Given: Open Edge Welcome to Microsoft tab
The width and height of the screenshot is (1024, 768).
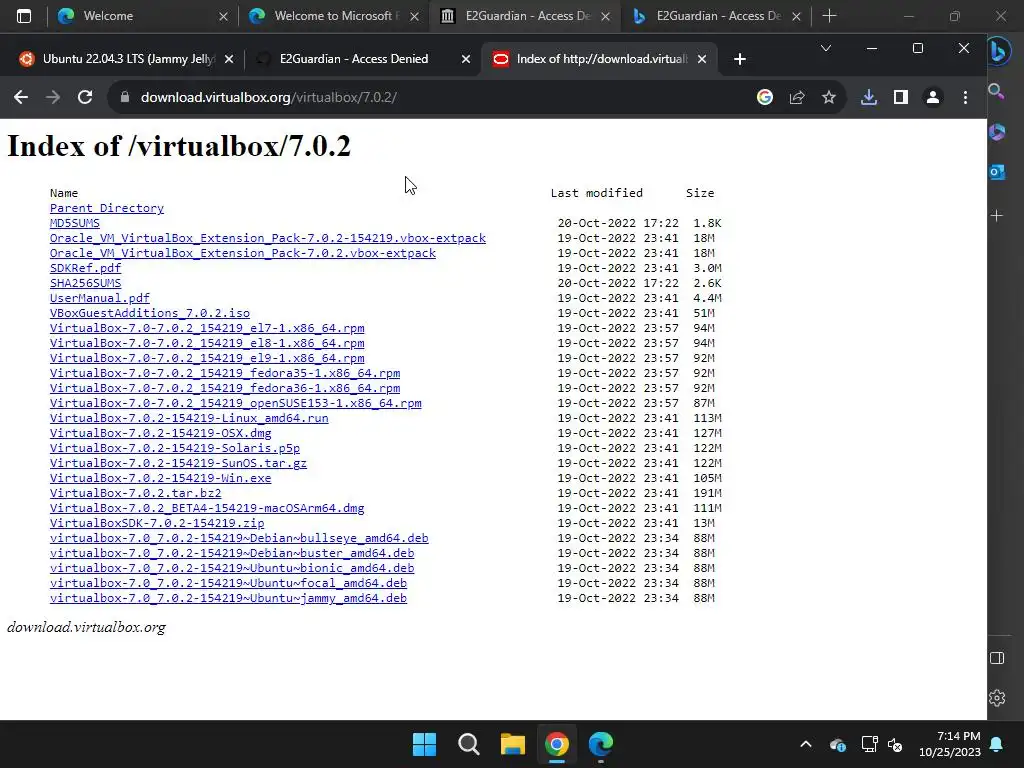Looking at the screenshot, I should click(x=333, y=16).
